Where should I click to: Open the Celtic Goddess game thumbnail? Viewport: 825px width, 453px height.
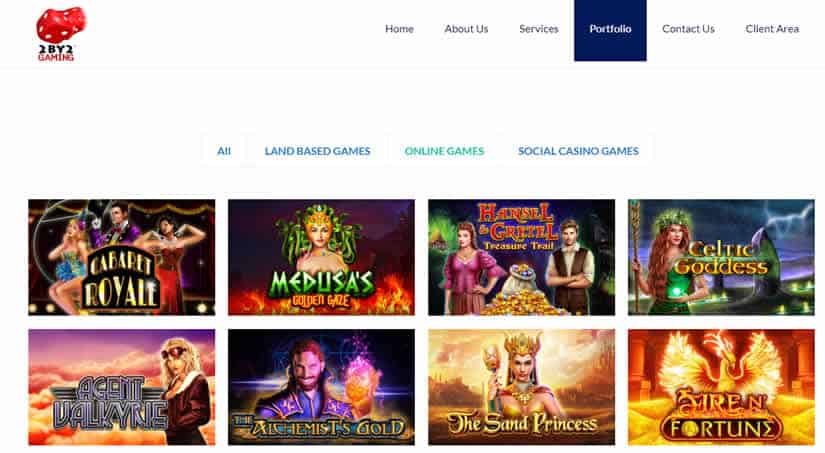pos(721,257)
